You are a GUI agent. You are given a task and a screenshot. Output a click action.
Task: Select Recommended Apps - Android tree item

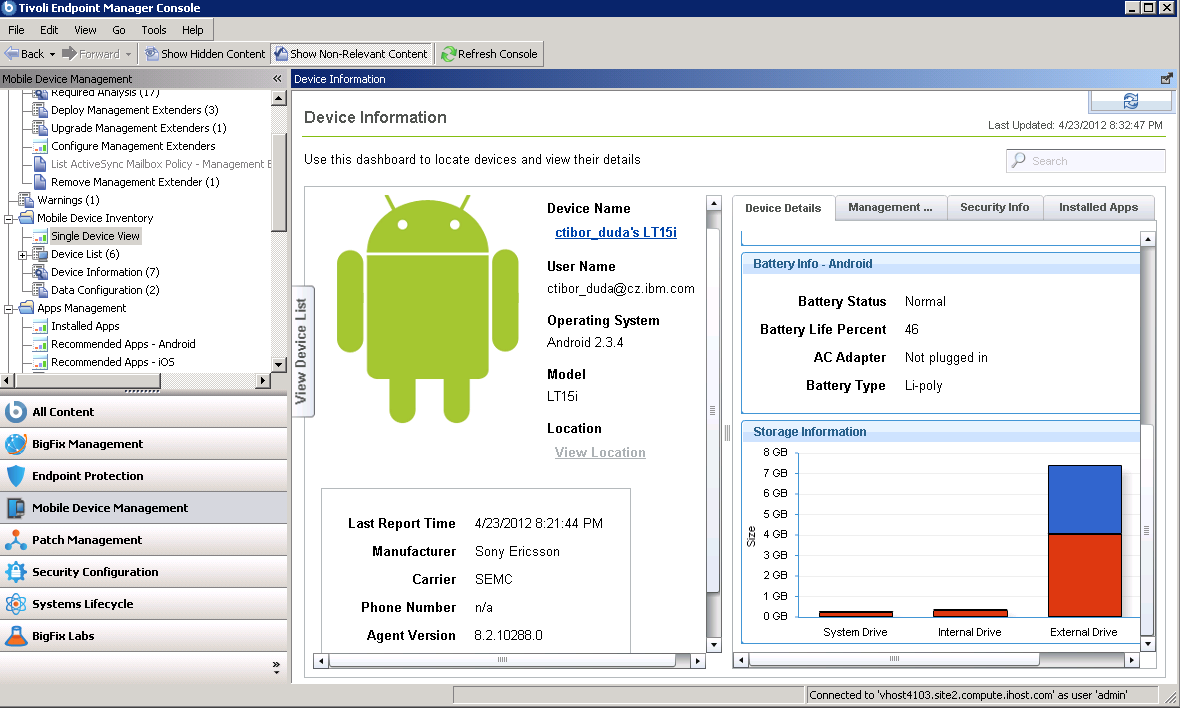[123, 344]
